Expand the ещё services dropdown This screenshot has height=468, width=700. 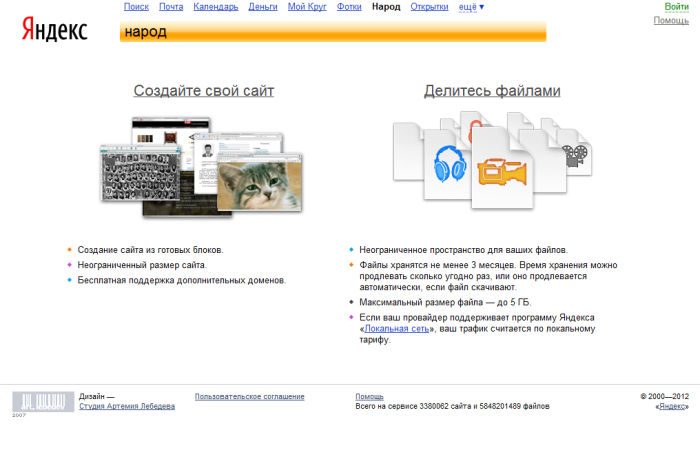coord(471,7)
